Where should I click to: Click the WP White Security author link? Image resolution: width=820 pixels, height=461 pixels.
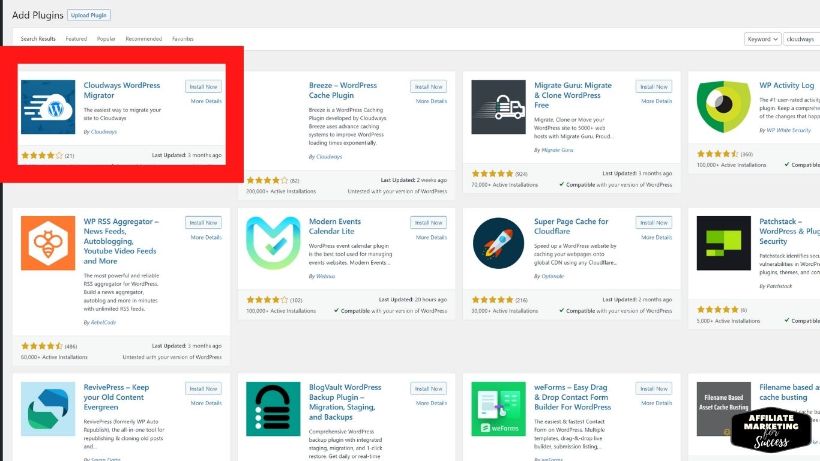click(789, 130)
